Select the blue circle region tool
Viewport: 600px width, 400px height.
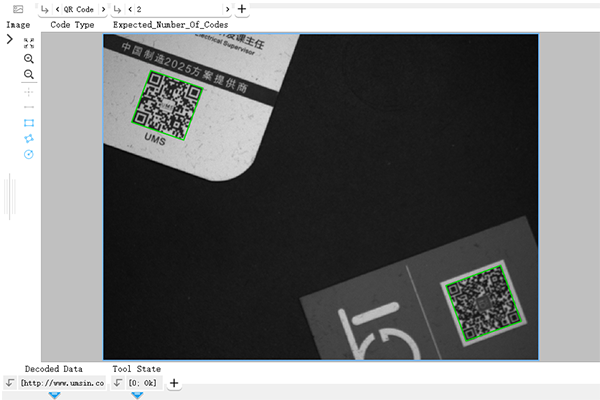click(29, 154)
